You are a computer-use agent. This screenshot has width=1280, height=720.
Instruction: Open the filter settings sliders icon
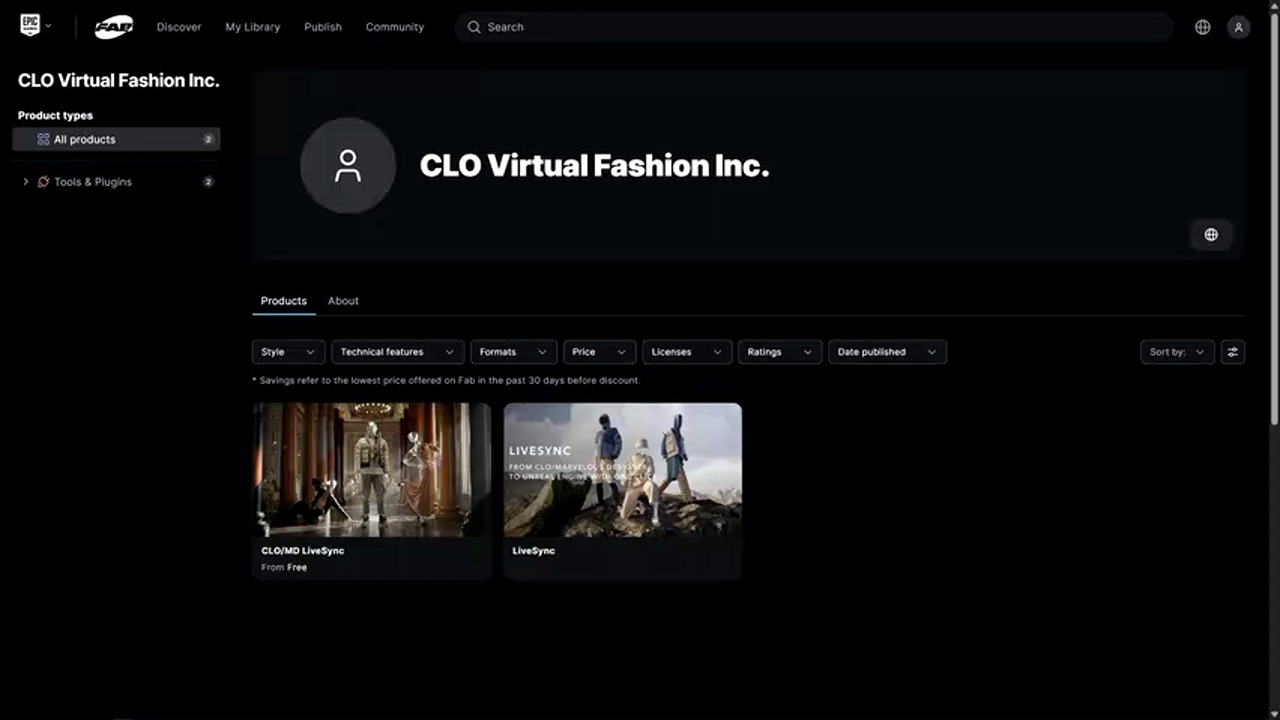pos(1232,352)
